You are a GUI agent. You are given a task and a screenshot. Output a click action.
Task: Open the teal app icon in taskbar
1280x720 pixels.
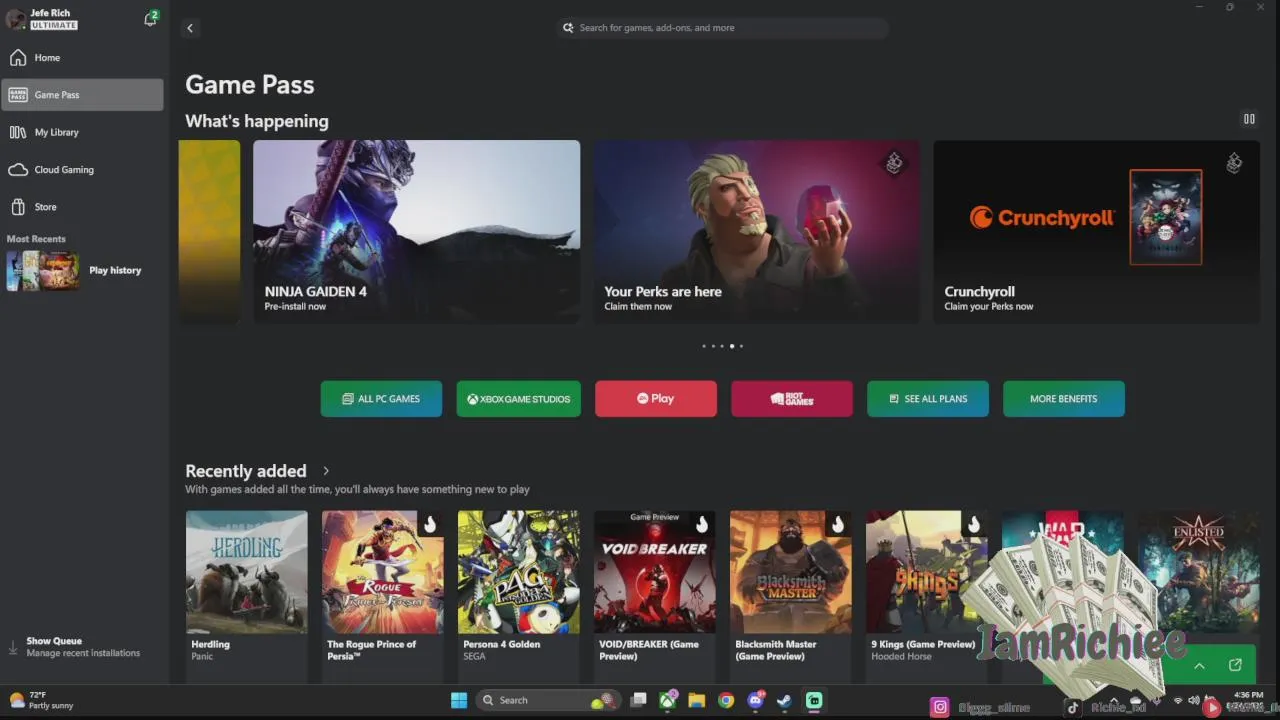click(x=814, y=700)
